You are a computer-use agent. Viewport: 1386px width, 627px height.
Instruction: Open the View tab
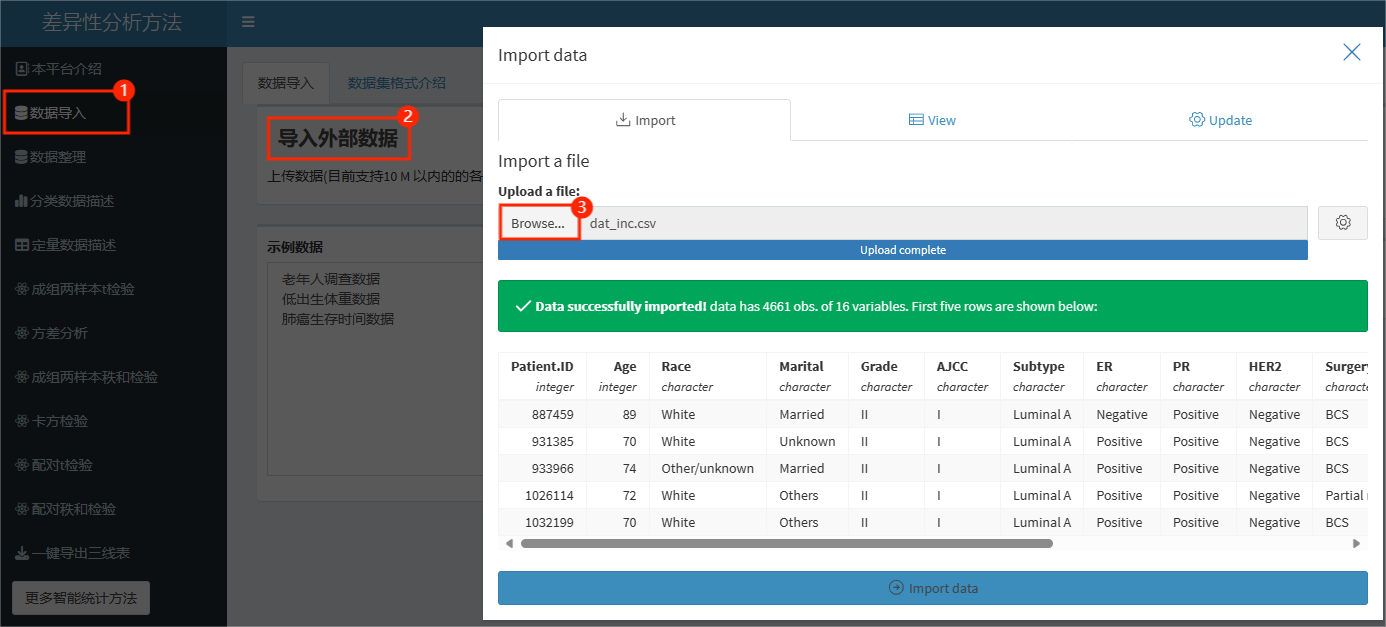coord(932,120)
